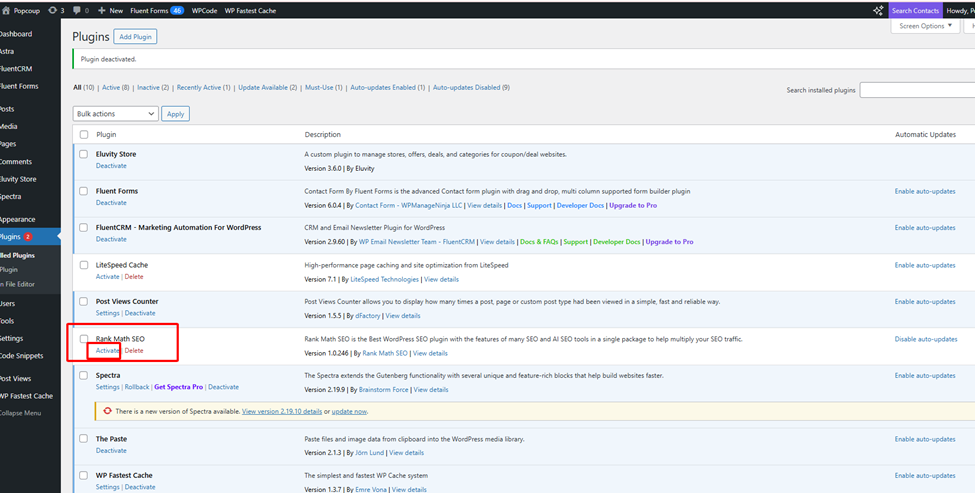Filter plugins by Recently Active (1)
The height and width of the screenshot is (493, 975).
pos(204,88)
